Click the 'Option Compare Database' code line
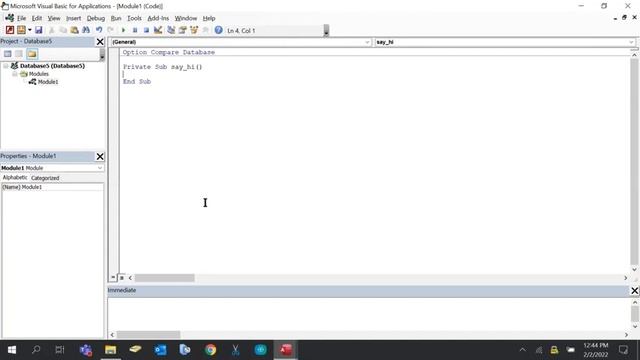The image size is (640, 360). pyautogui.click(x=169, y=52)
